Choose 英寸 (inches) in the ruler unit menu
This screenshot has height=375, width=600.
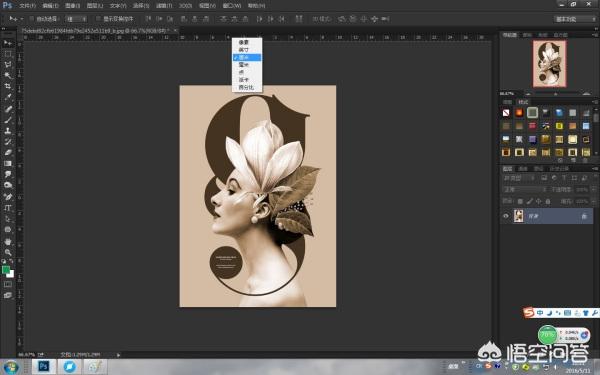[x=247, y=50]
